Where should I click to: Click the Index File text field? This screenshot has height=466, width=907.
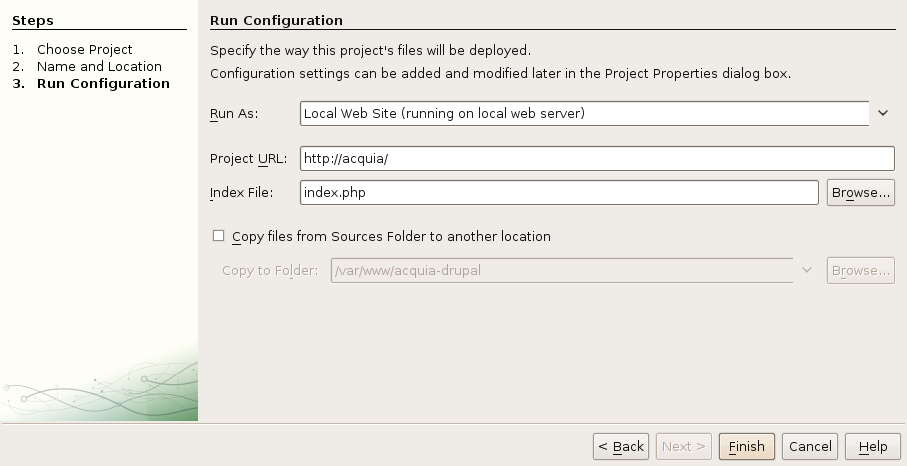click(559, 193)
